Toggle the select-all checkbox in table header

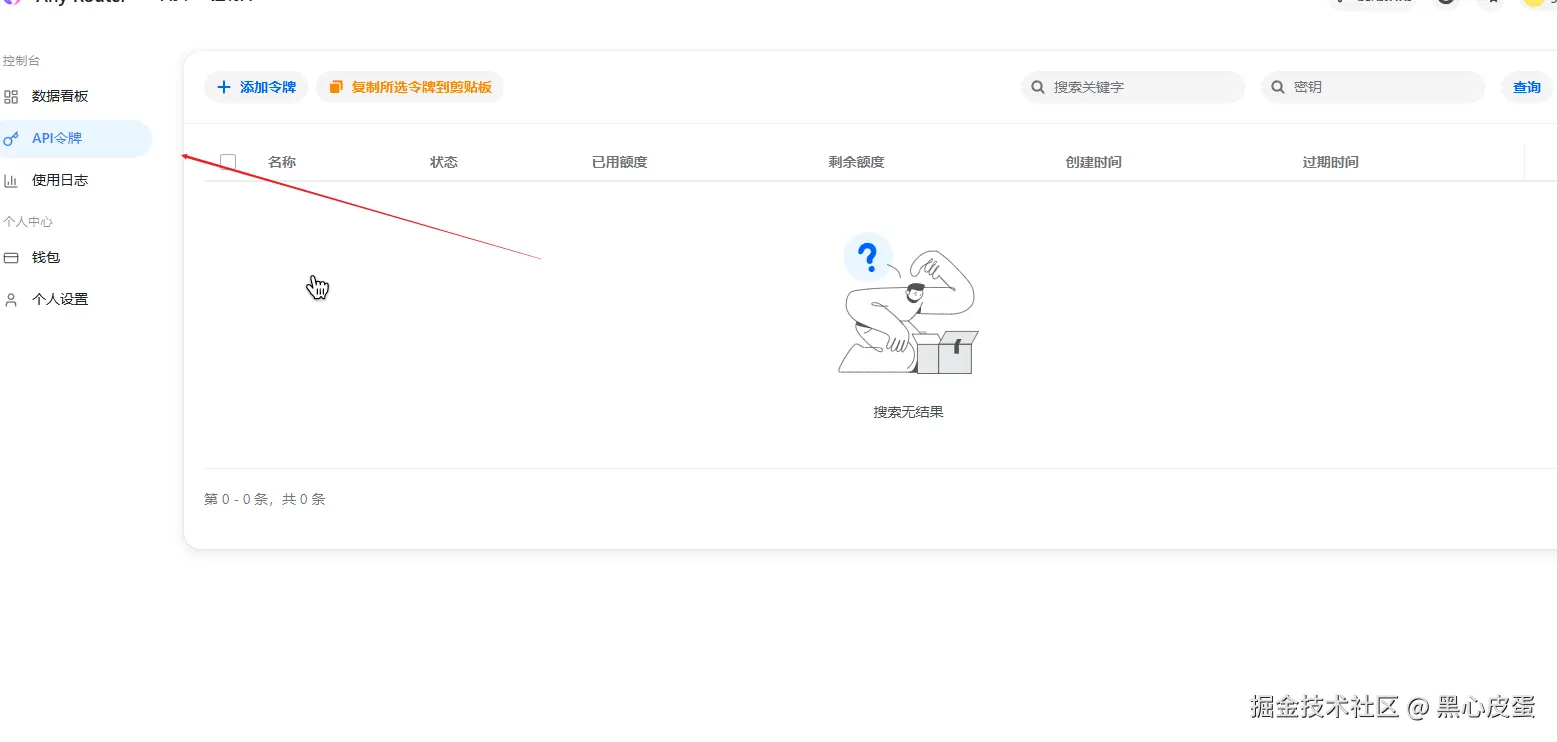[x=228, y=162]
